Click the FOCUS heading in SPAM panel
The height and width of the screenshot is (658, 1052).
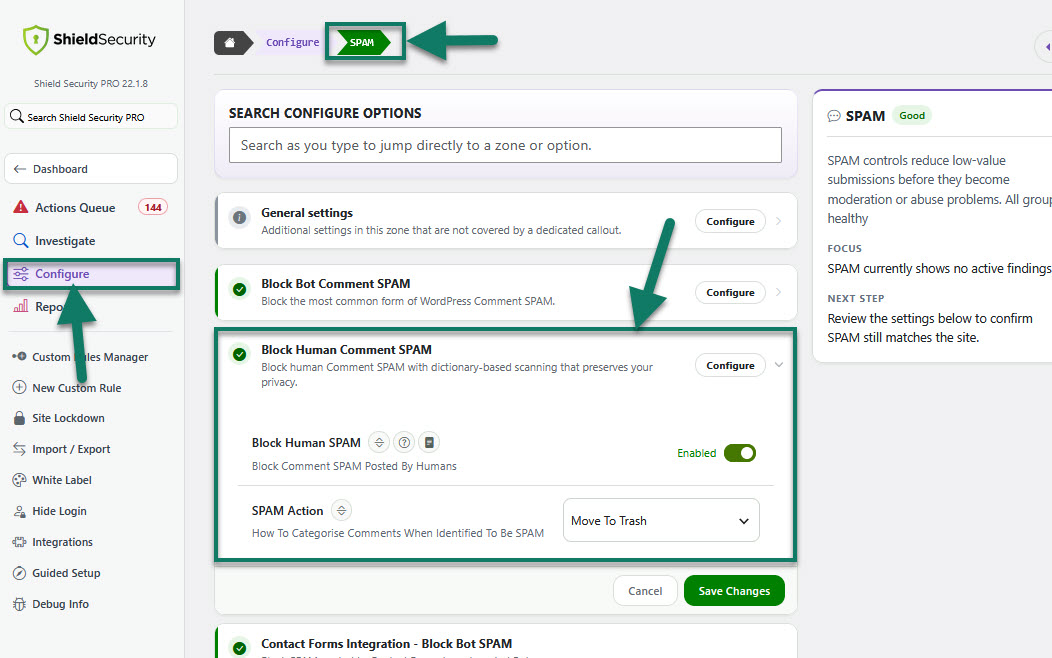click(x=844, y=248)
